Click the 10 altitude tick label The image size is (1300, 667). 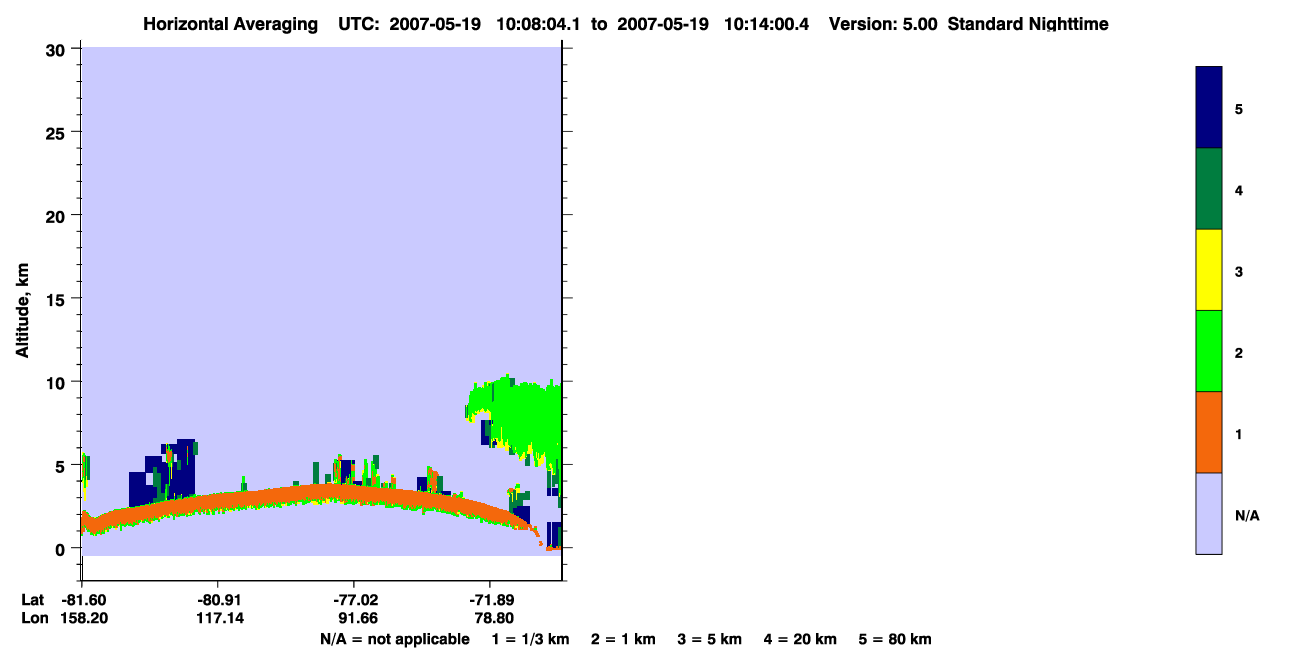coord(58,382)
